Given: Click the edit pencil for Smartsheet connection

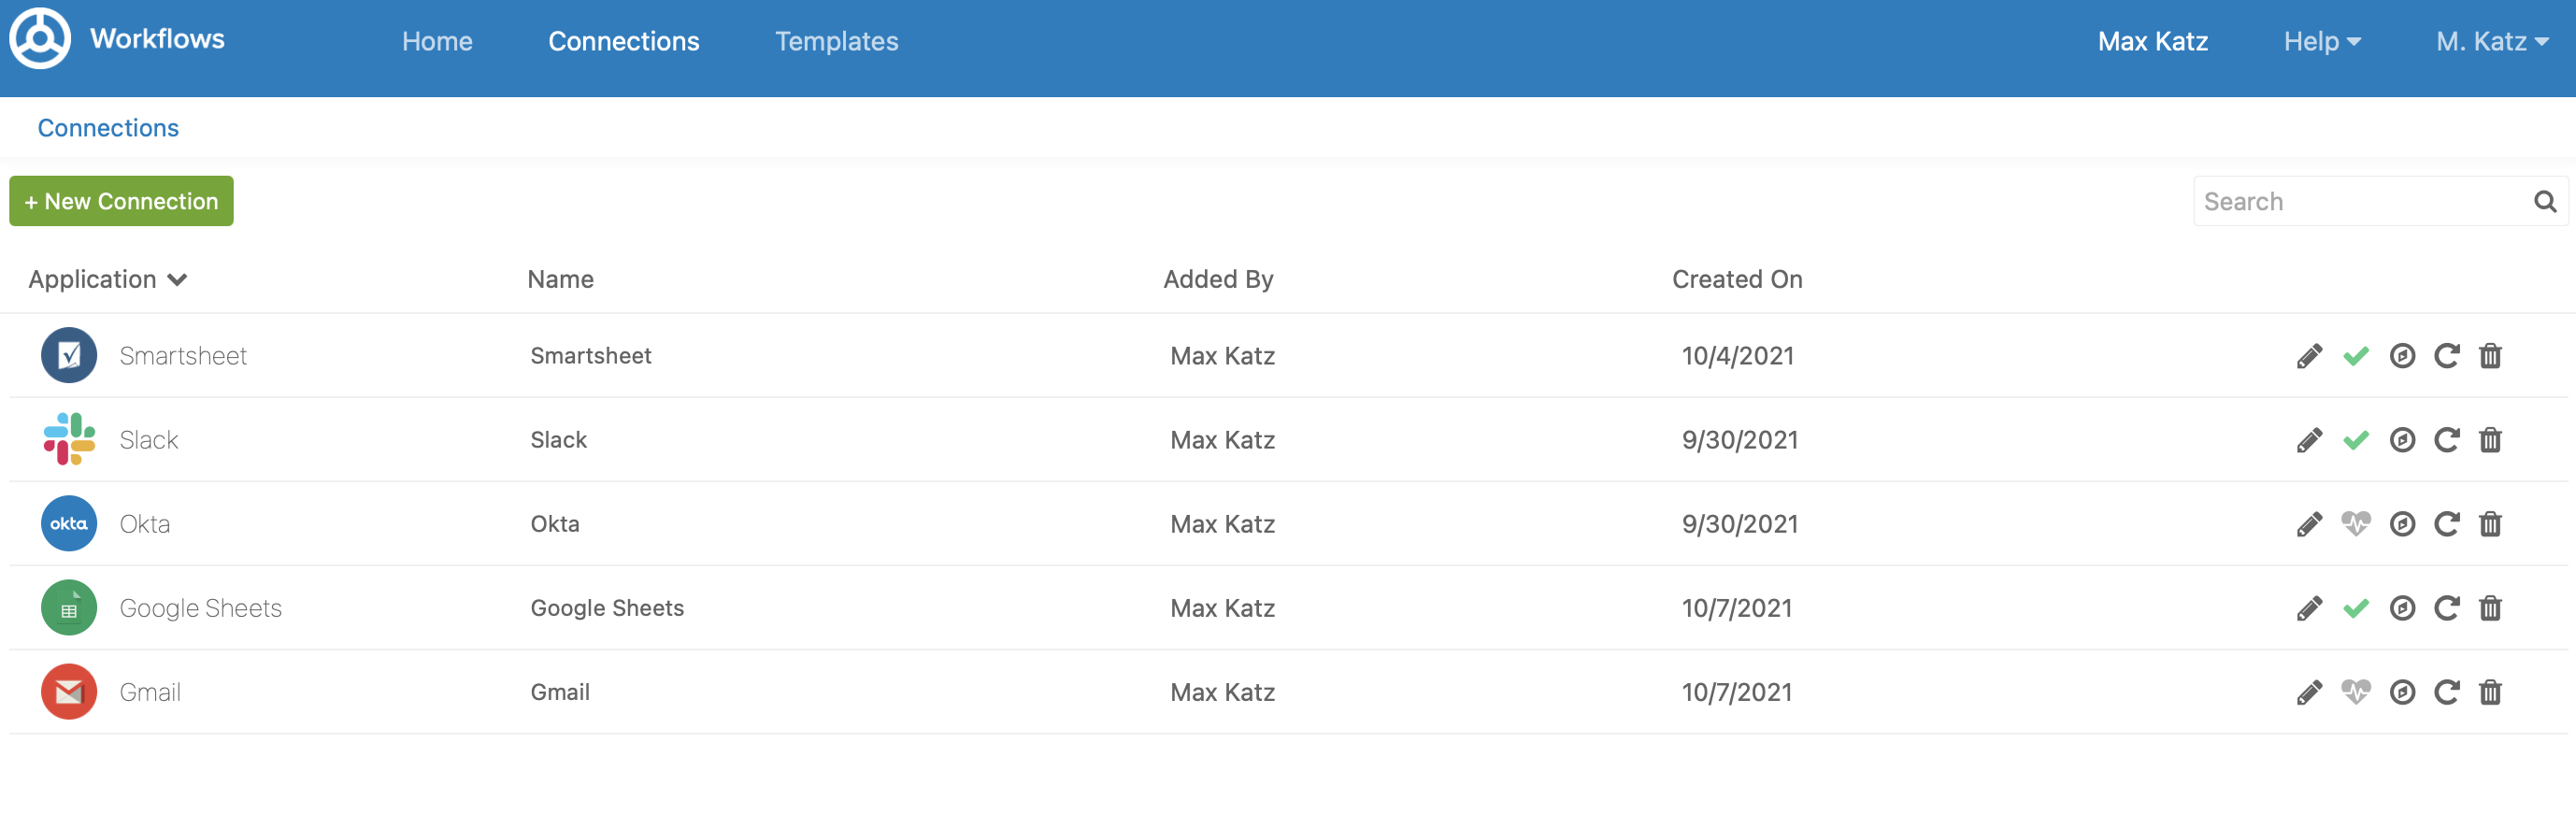Looking at the screenshot, I should tap(2308, 356).
